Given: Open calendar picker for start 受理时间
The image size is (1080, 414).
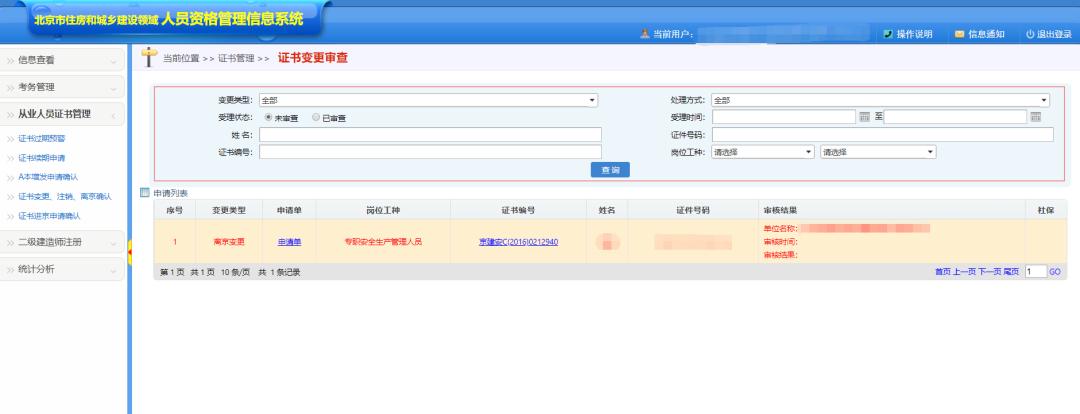Looking at the screenshot, I should tap(865, 117).
